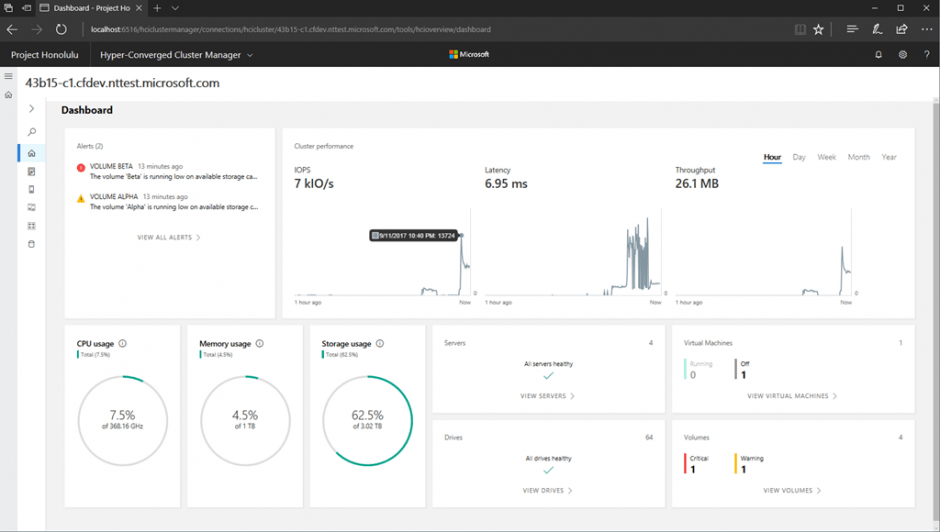Expand the tools sidebar with chevron
The image size is (940, 532).
tap(32, 109)
